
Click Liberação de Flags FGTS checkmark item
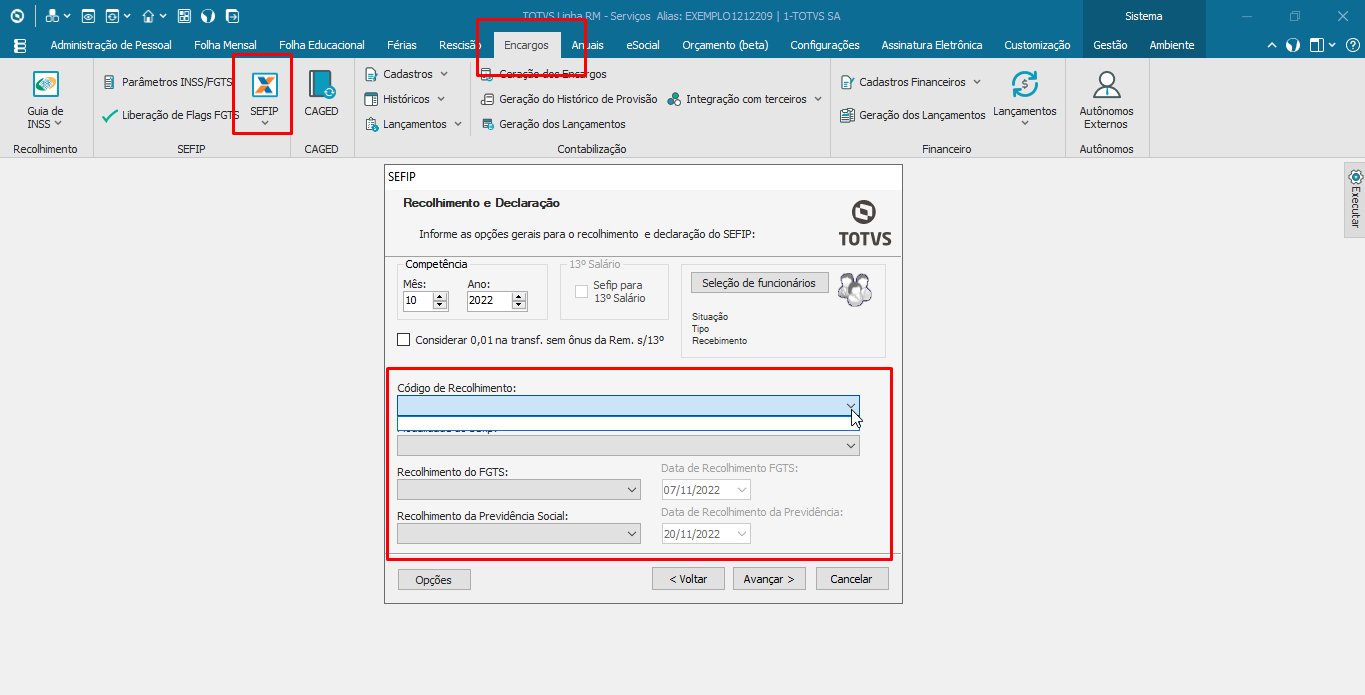click(170, 115)
